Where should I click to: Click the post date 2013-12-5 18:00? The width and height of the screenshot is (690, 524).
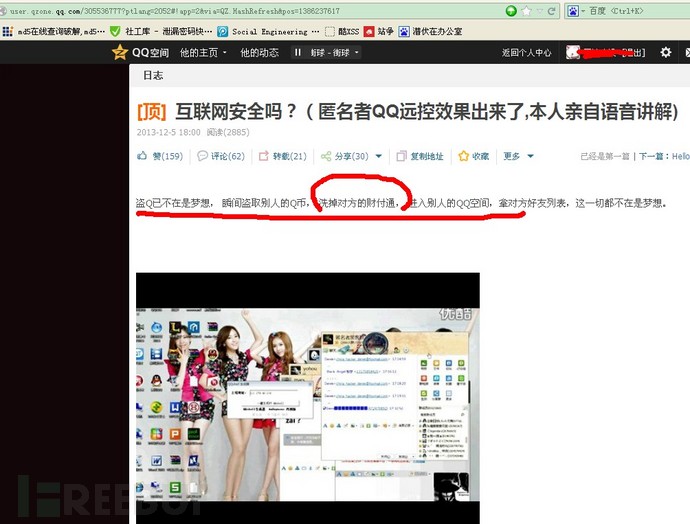[169, 132]
